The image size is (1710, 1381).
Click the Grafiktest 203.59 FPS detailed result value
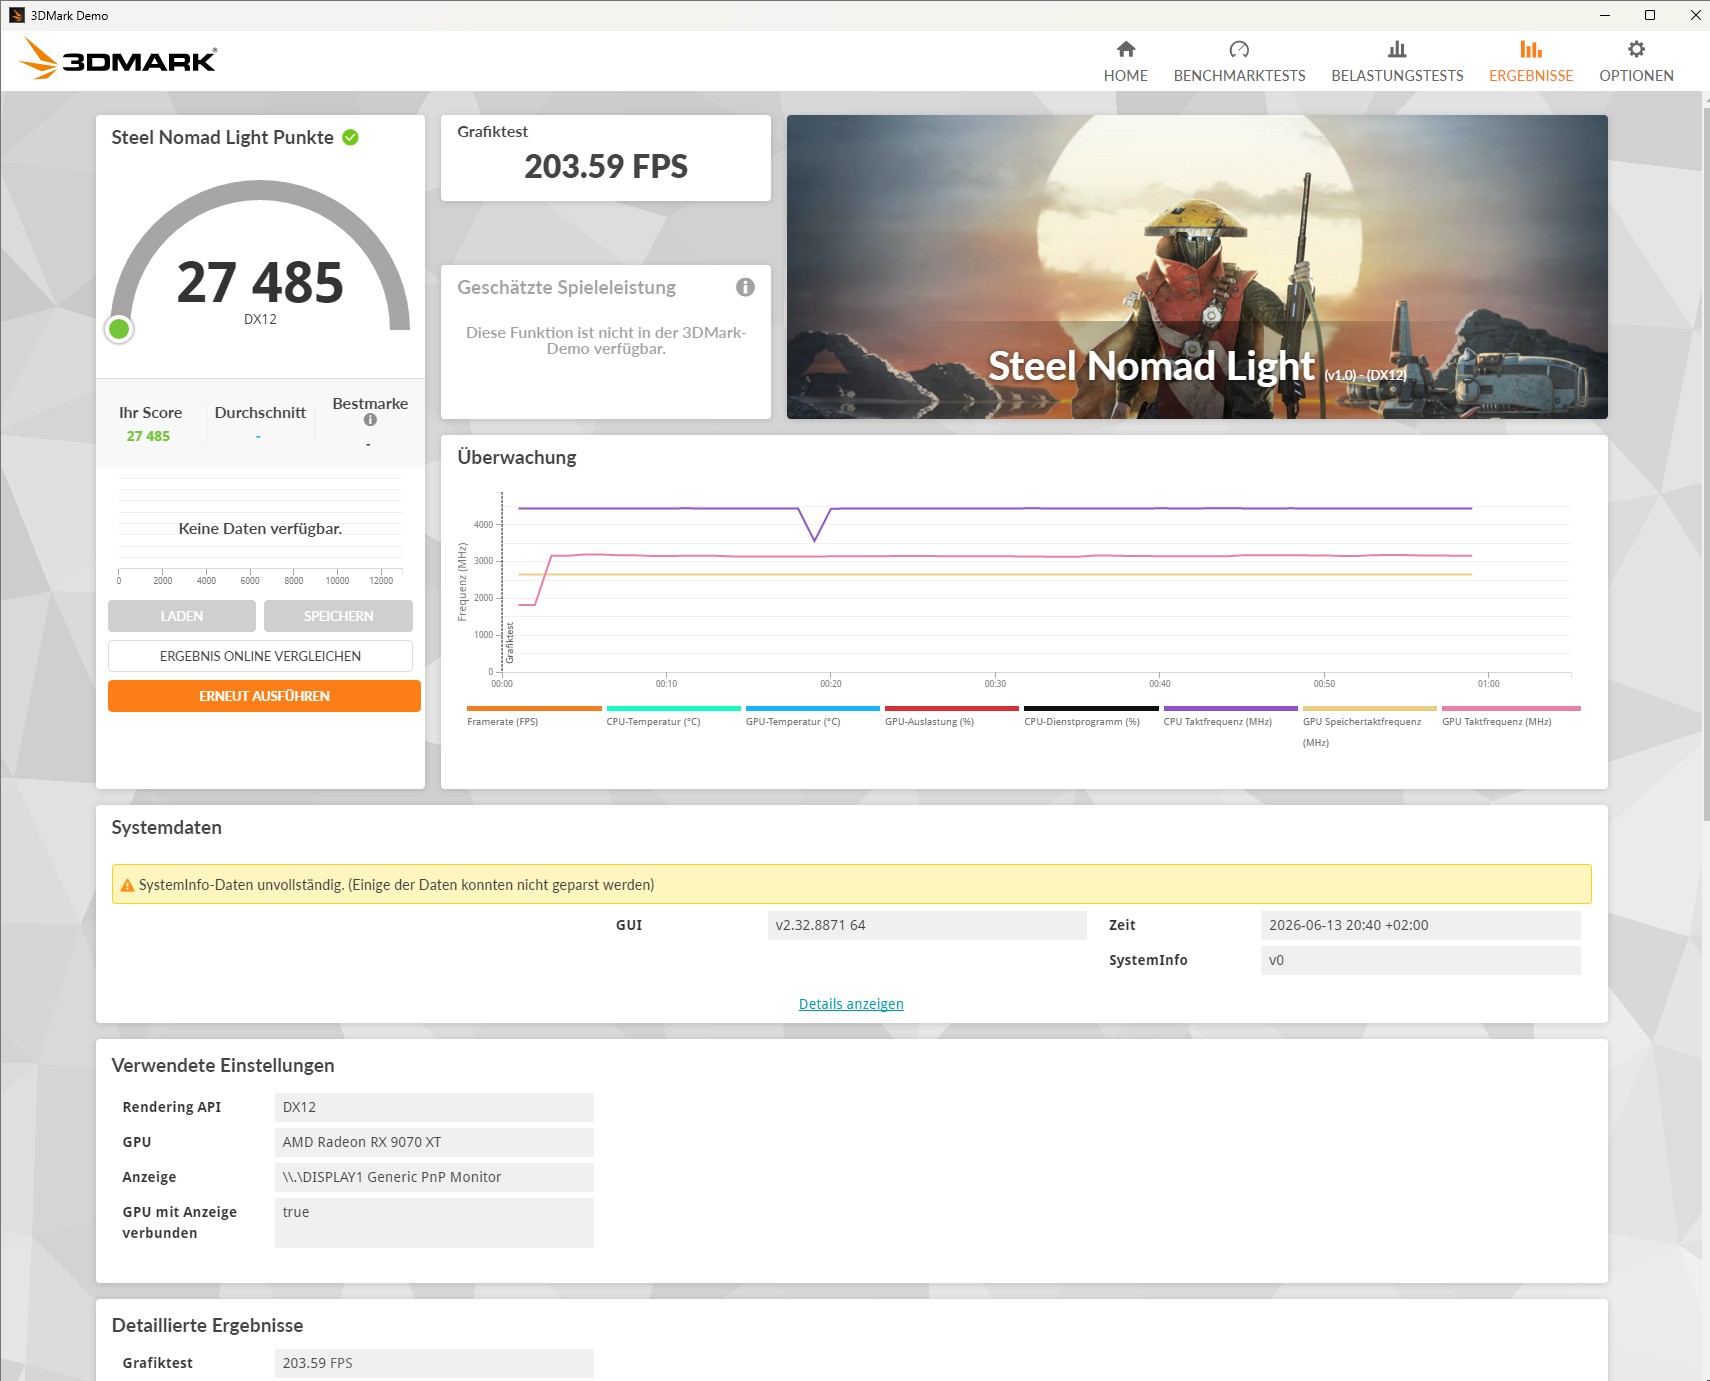(x=434, y=1363)
